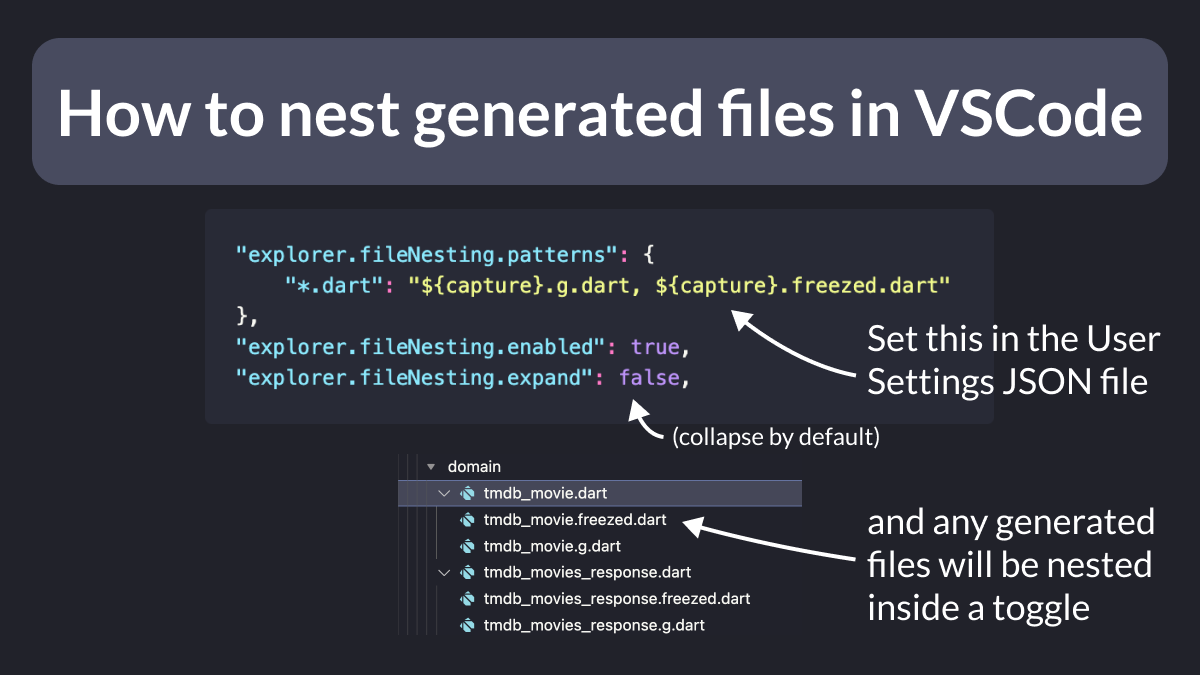
Task: Open the tmdb_movies_response.dart file
Action: 587,572
